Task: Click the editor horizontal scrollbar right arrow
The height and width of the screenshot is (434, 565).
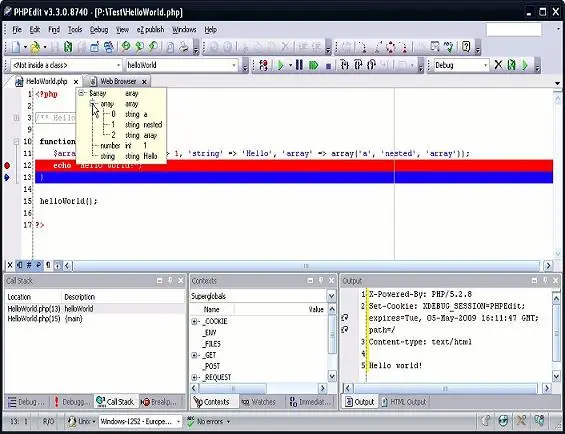Action: pyautogui.click(x=548, y=266)
